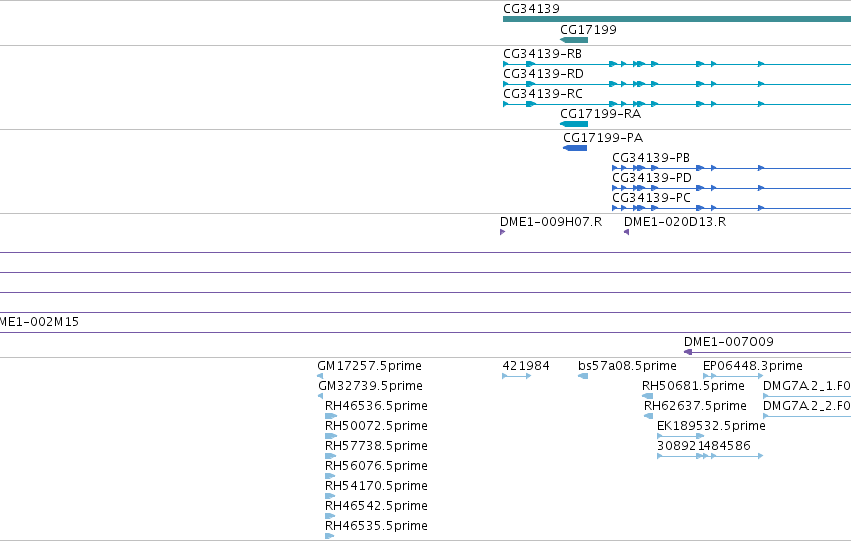851x541 pixels.
Task: Click the CG17199-PA protein glyph
Action: pyautogui.click(x=575, y=148)
